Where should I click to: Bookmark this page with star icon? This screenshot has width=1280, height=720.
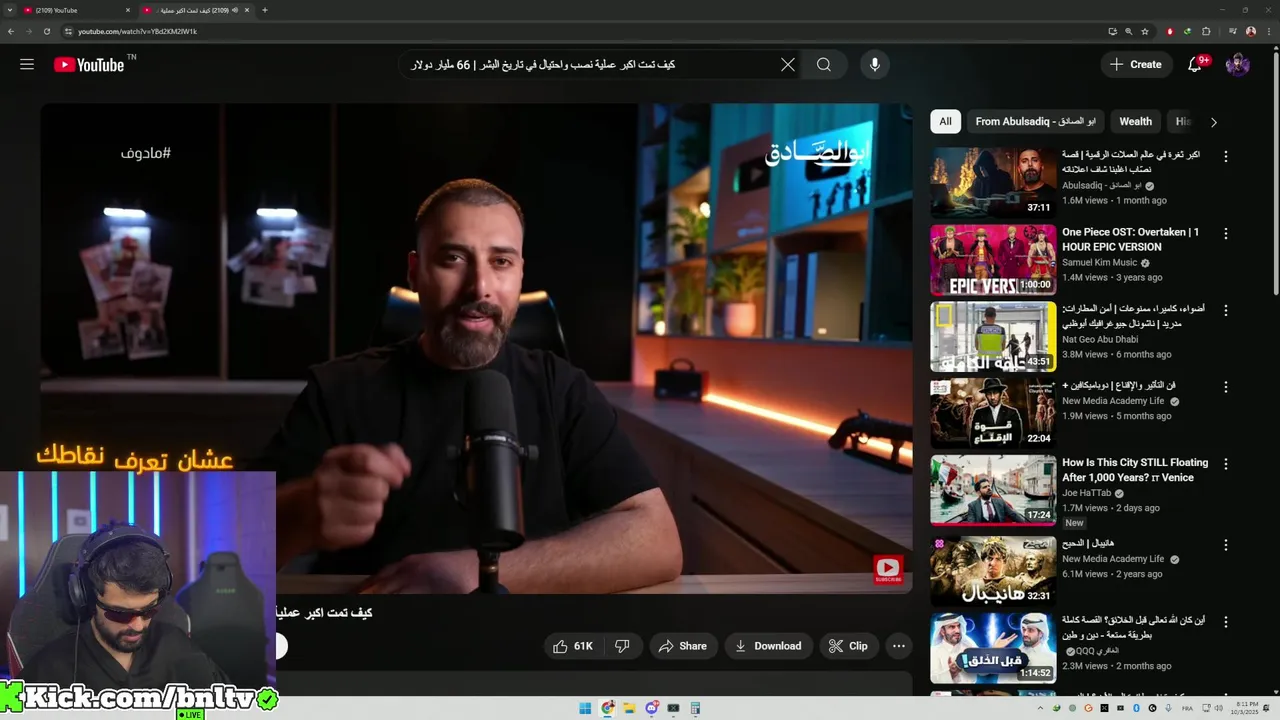pos(1145,31)
